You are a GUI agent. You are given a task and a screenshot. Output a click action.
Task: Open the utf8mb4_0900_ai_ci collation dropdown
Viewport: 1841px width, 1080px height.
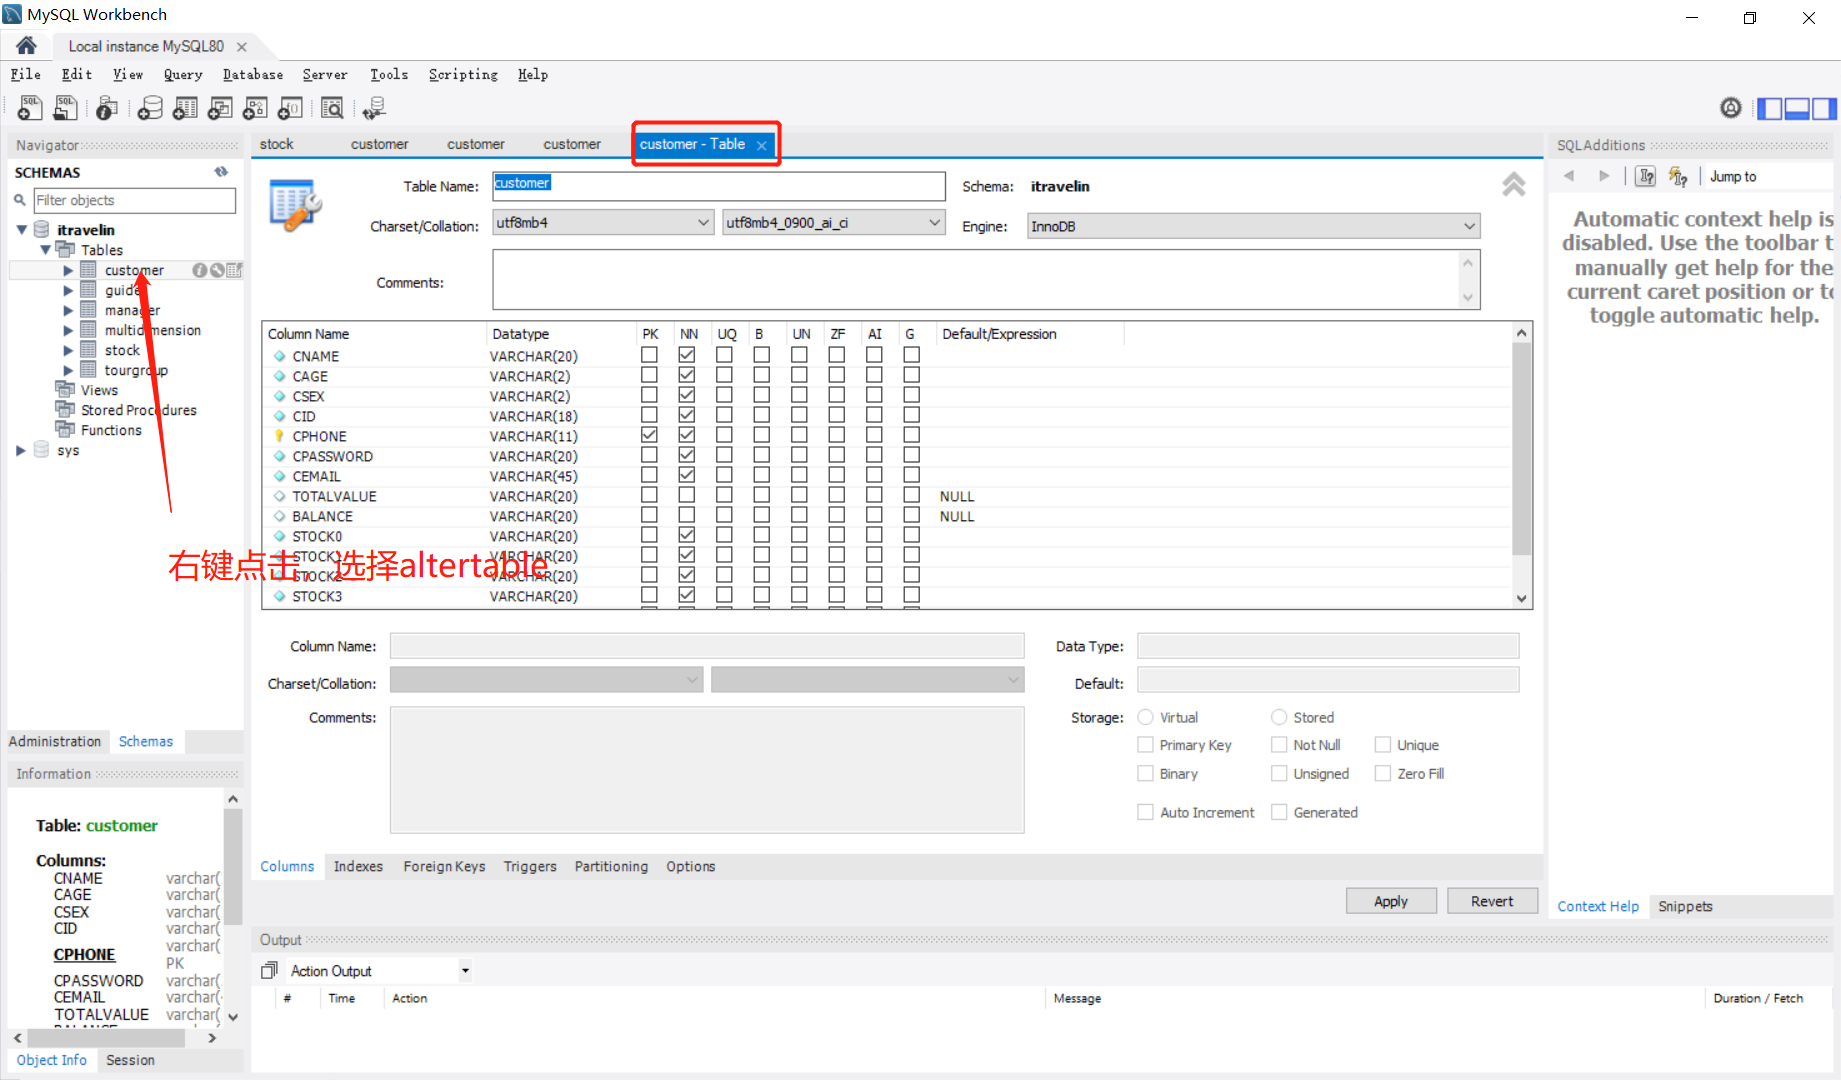[833, 223]
